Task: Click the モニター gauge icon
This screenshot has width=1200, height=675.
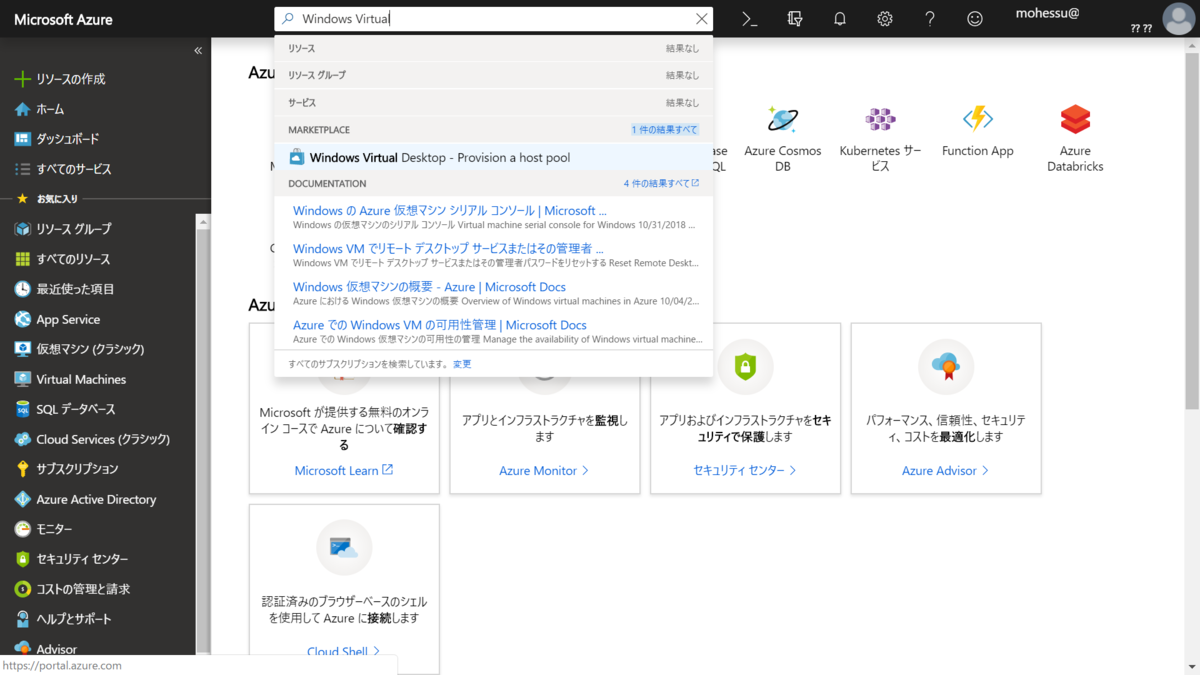Action: pyautogui.click(x=22, y=529)
